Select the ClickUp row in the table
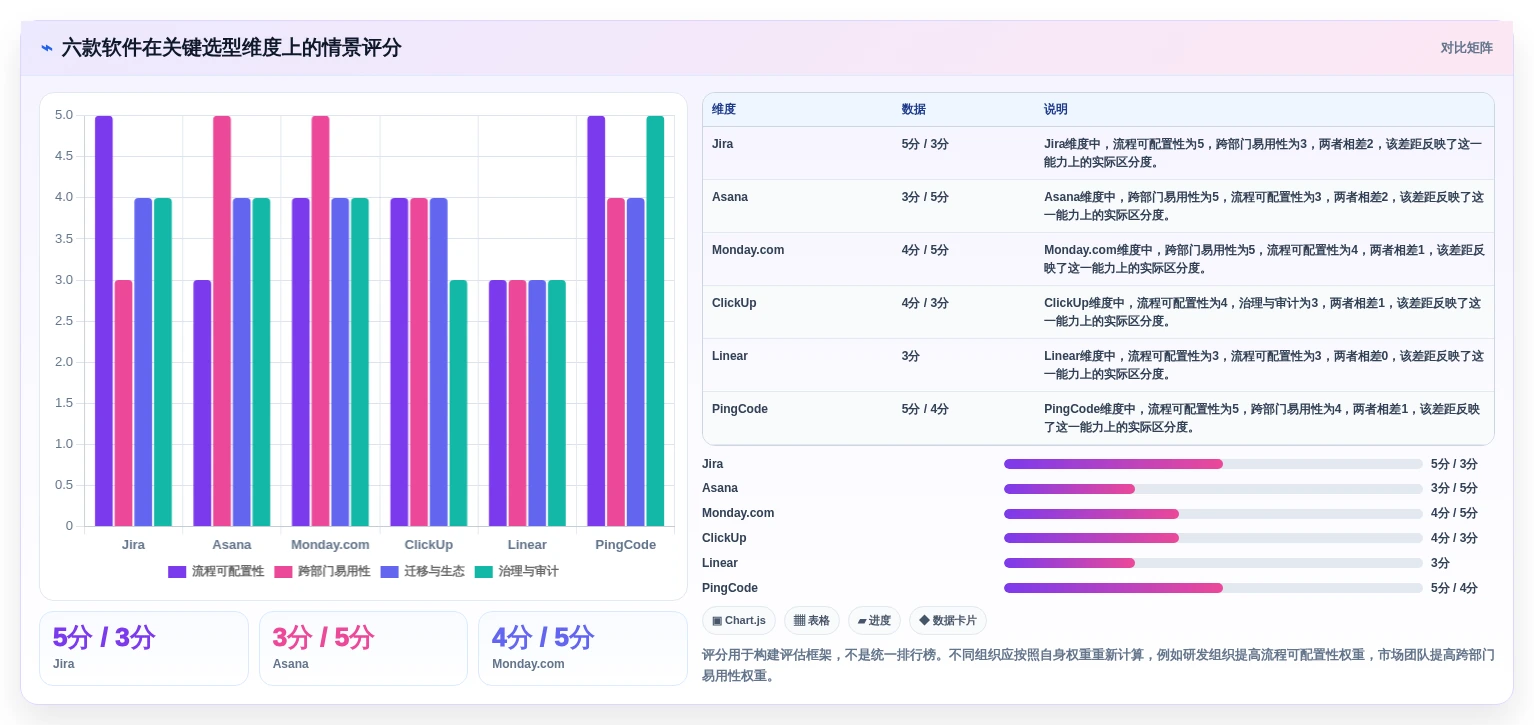The height and width of the screenshot is (725, 1534). click(x=1098, y=312)
